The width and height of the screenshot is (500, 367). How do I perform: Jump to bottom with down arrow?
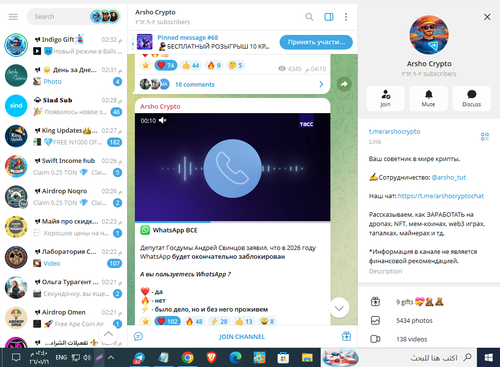tap(339, 308)
